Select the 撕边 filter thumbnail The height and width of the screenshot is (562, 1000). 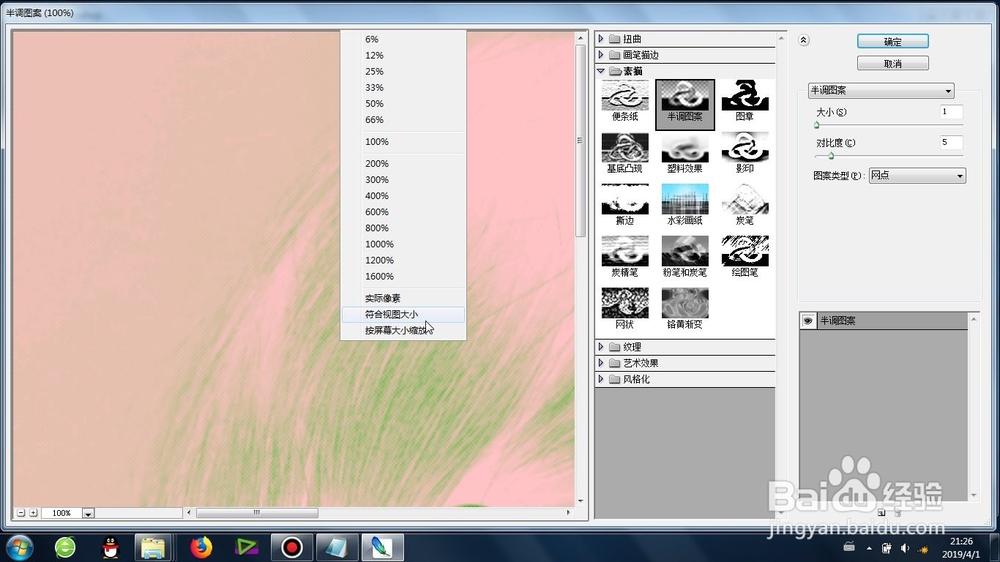(x=624, y=205)
